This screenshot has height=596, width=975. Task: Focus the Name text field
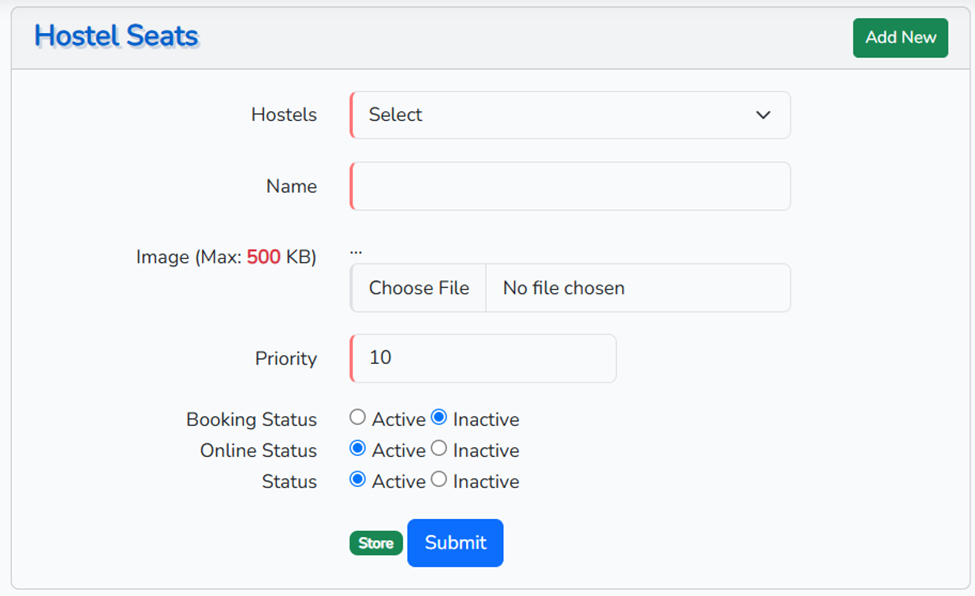570,186
